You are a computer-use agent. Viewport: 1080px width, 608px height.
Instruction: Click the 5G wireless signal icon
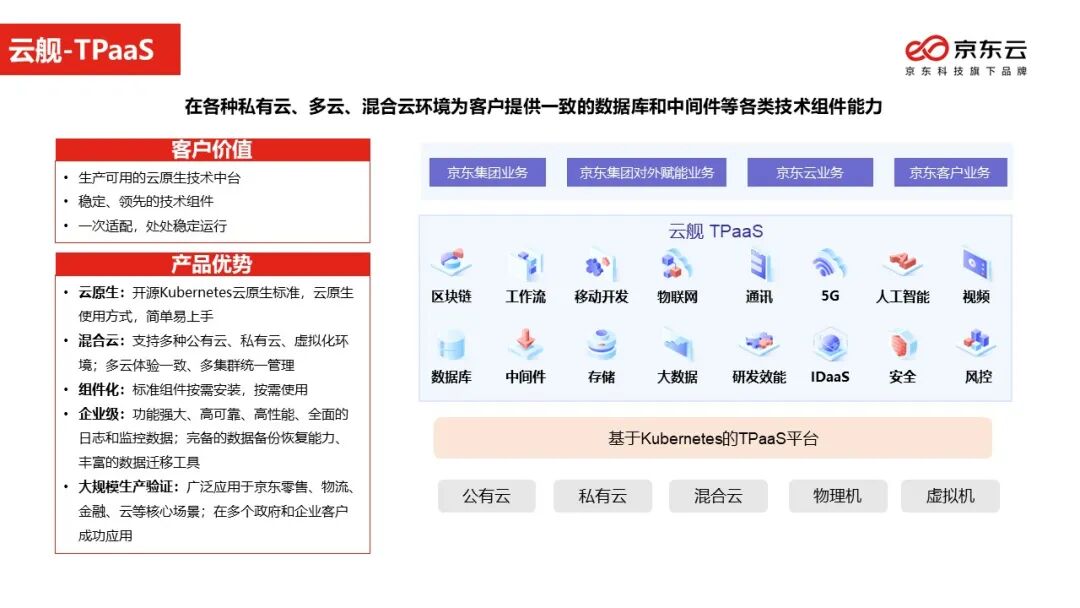[829, 264]
